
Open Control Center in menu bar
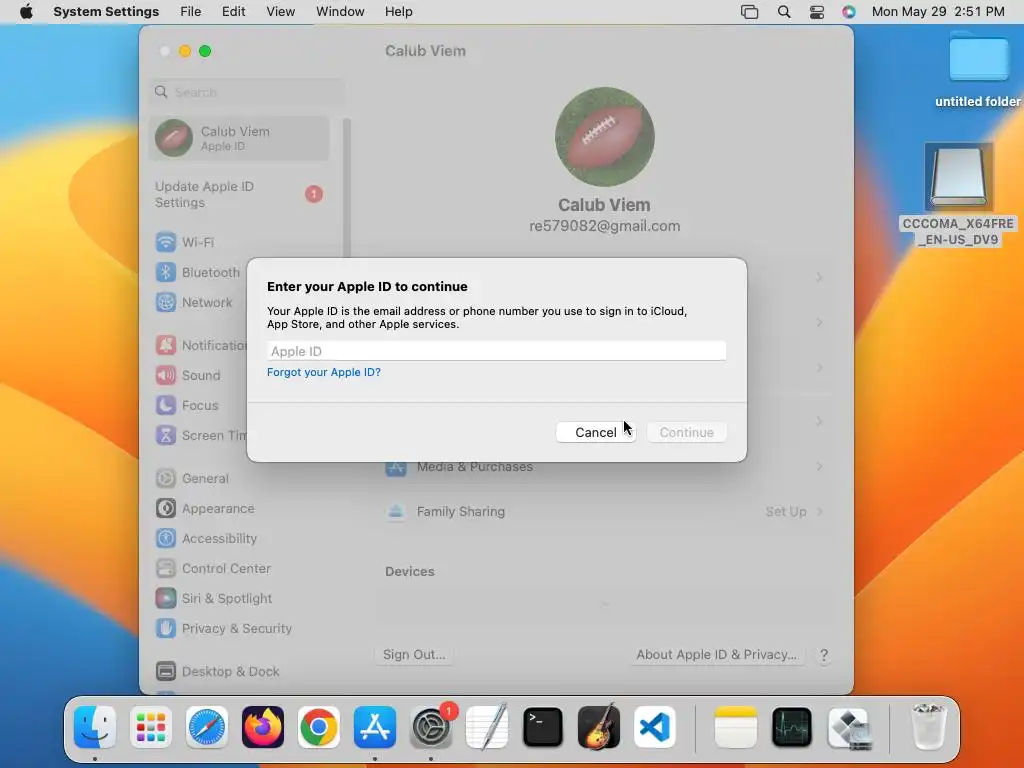pos(816,12)
